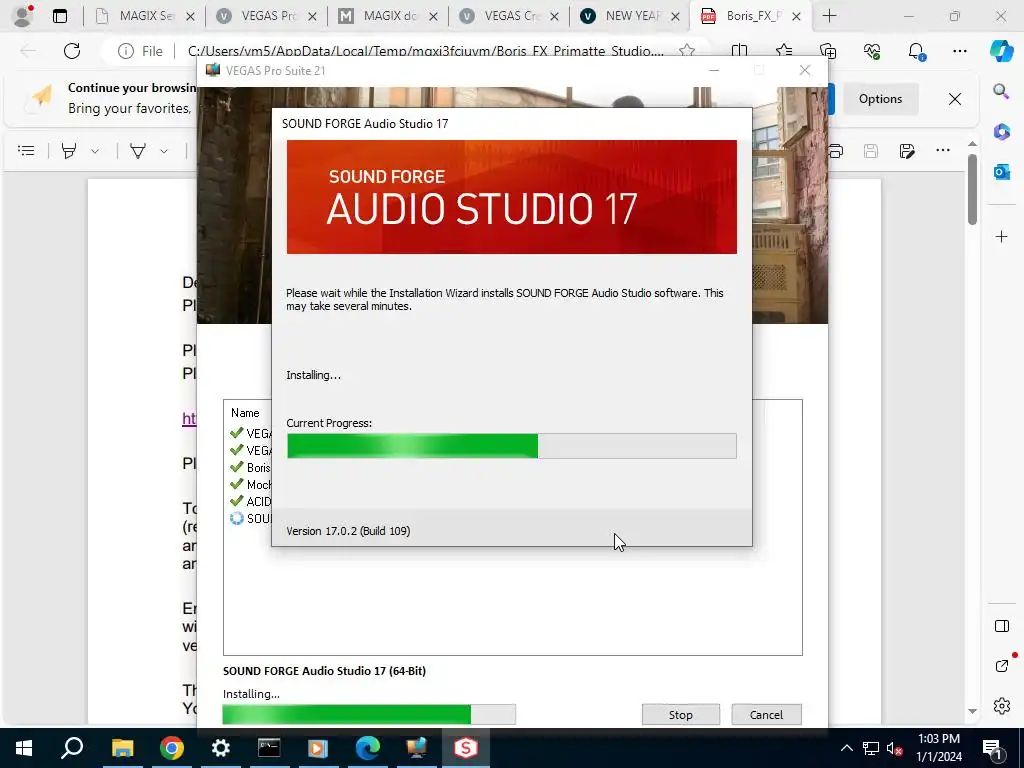Open the Collections icon
Screen dimensions: 1024x768
pyautogui.click(x=827, y=51)
